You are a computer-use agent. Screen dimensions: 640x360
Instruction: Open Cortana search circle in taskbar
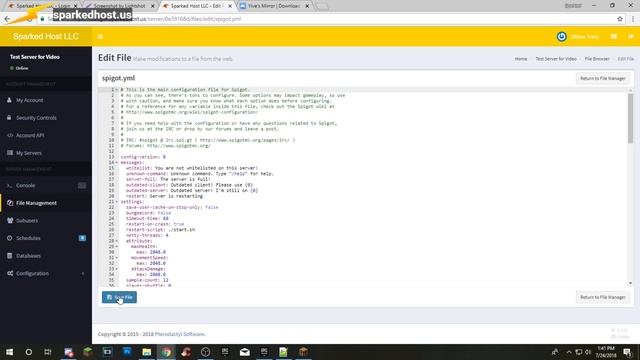pyautogui.click(x=29, y=352)
